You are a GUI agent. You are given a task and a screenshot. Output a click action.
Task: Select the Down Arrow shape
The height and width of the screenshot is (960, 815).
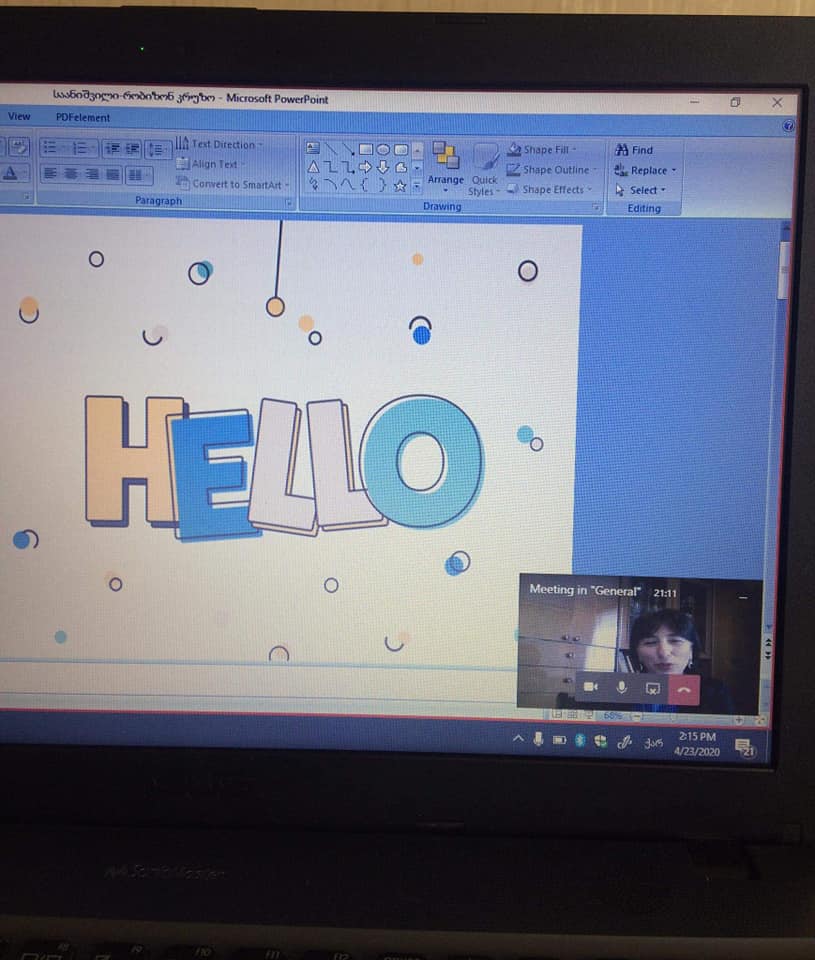[x=383, y=167]
